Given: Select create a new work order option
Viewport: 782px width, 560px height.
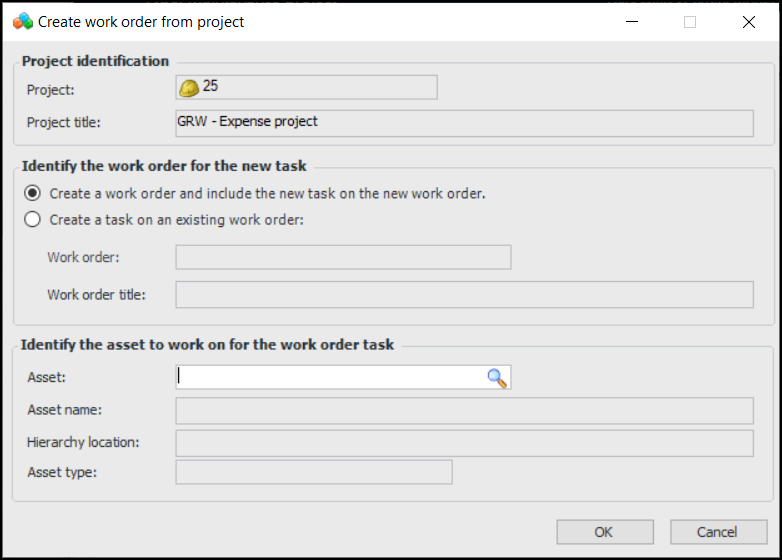Looking at the screenshot, I should (x=33, y=194).
